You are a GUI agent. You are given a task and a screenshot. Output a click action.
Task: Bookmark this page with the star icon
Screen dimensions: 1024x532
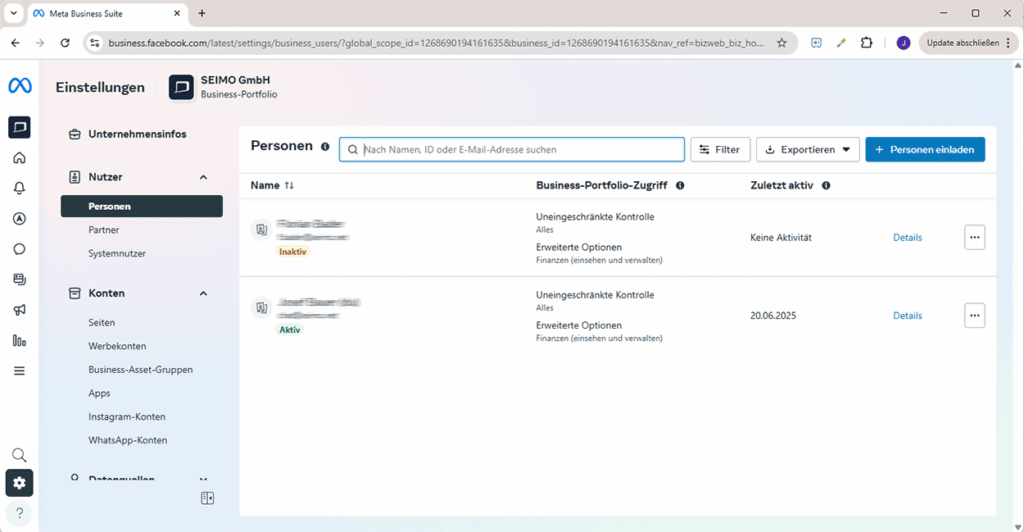782,43
